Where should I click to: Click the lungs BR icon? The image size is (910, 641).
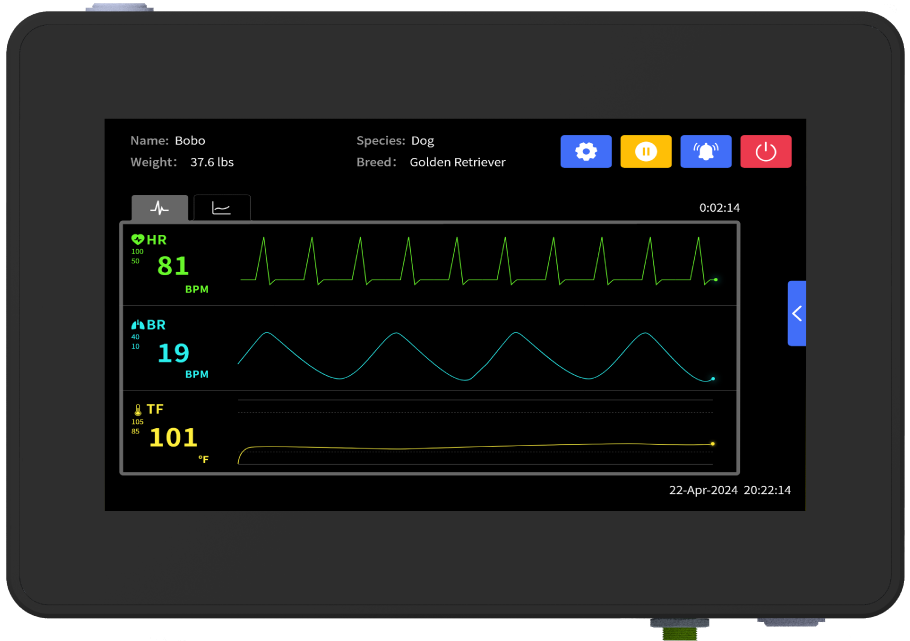click(x=138, y=325)
